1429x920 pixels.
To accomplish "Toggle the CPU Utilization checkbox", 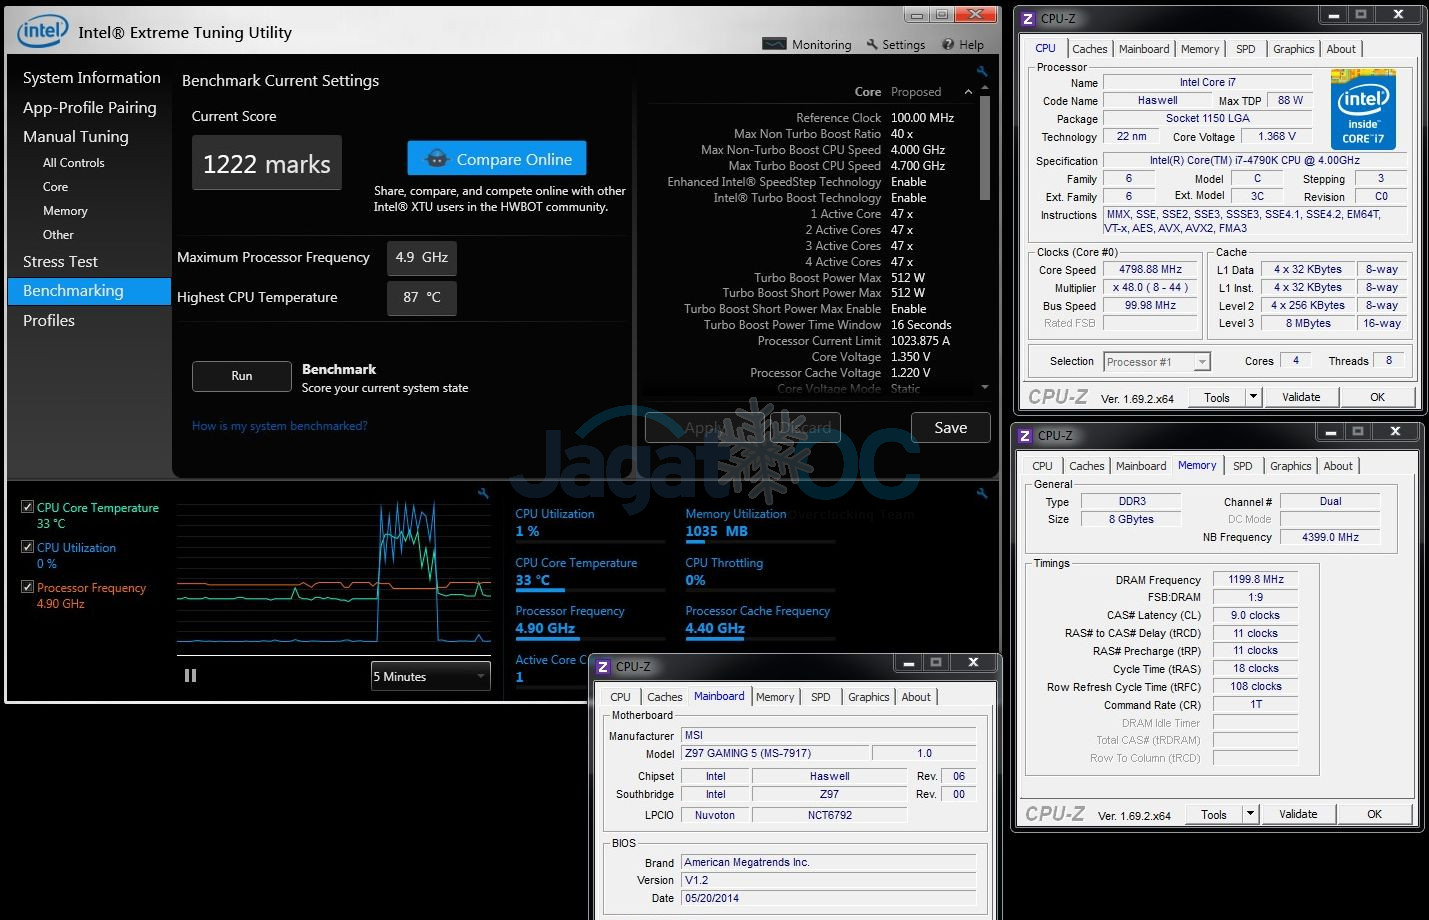I will point(27,547).
